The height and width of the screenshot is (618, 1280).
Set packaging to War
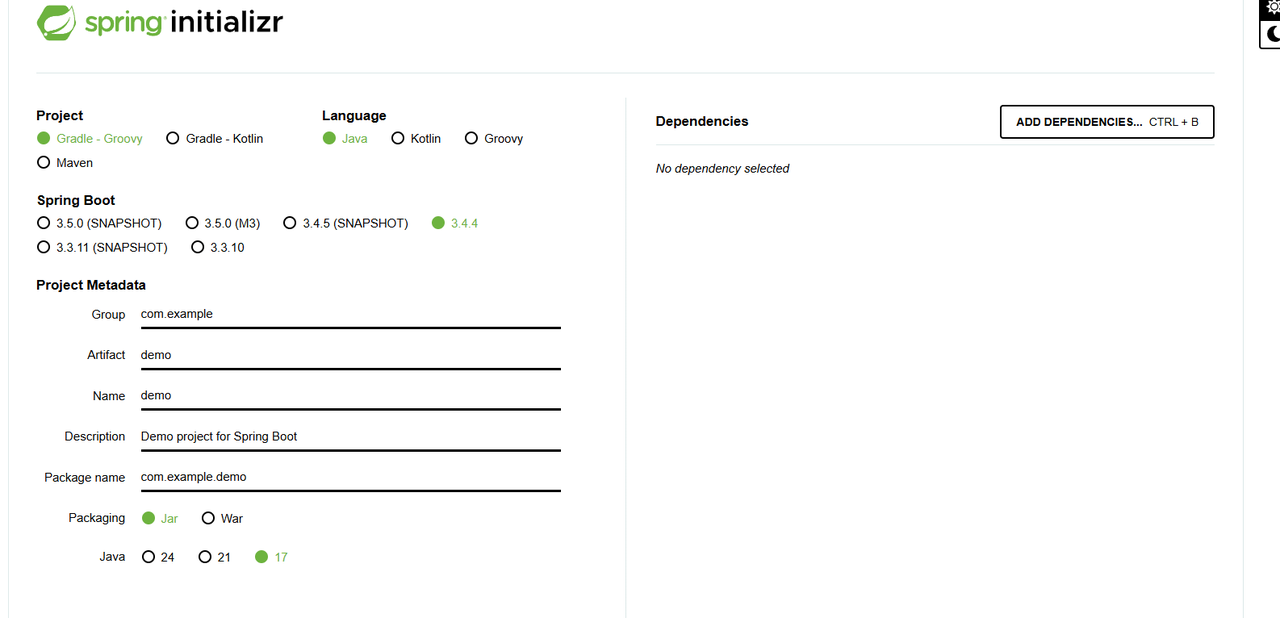click(208, 518)
